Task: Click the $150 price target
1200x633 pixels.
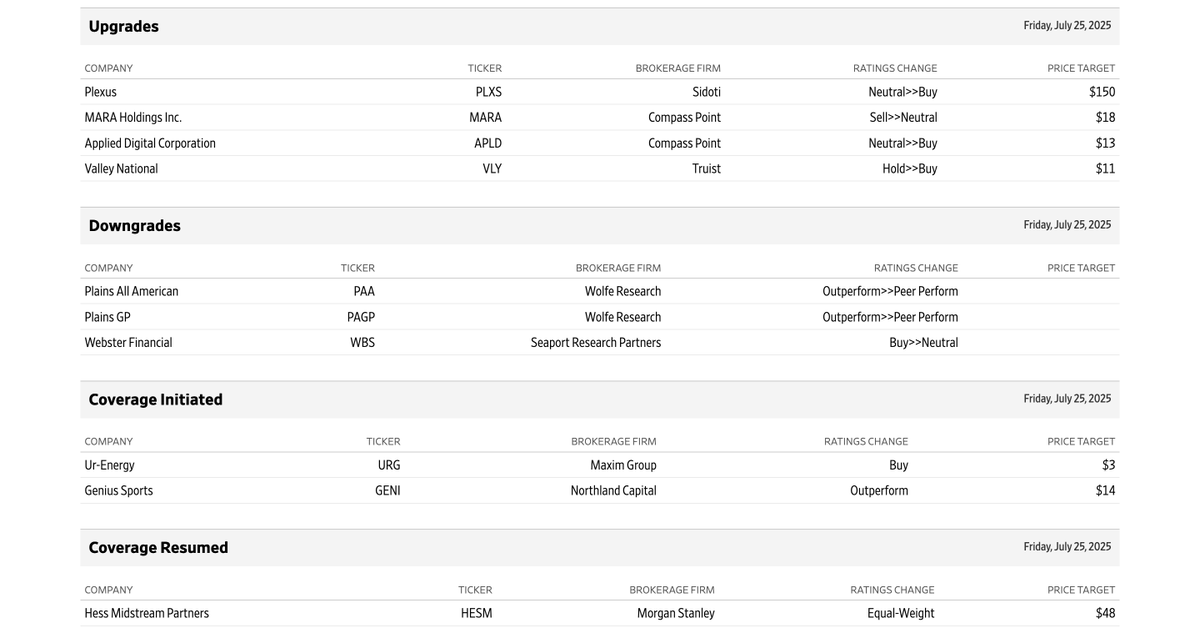Action: coord(1102,92)
